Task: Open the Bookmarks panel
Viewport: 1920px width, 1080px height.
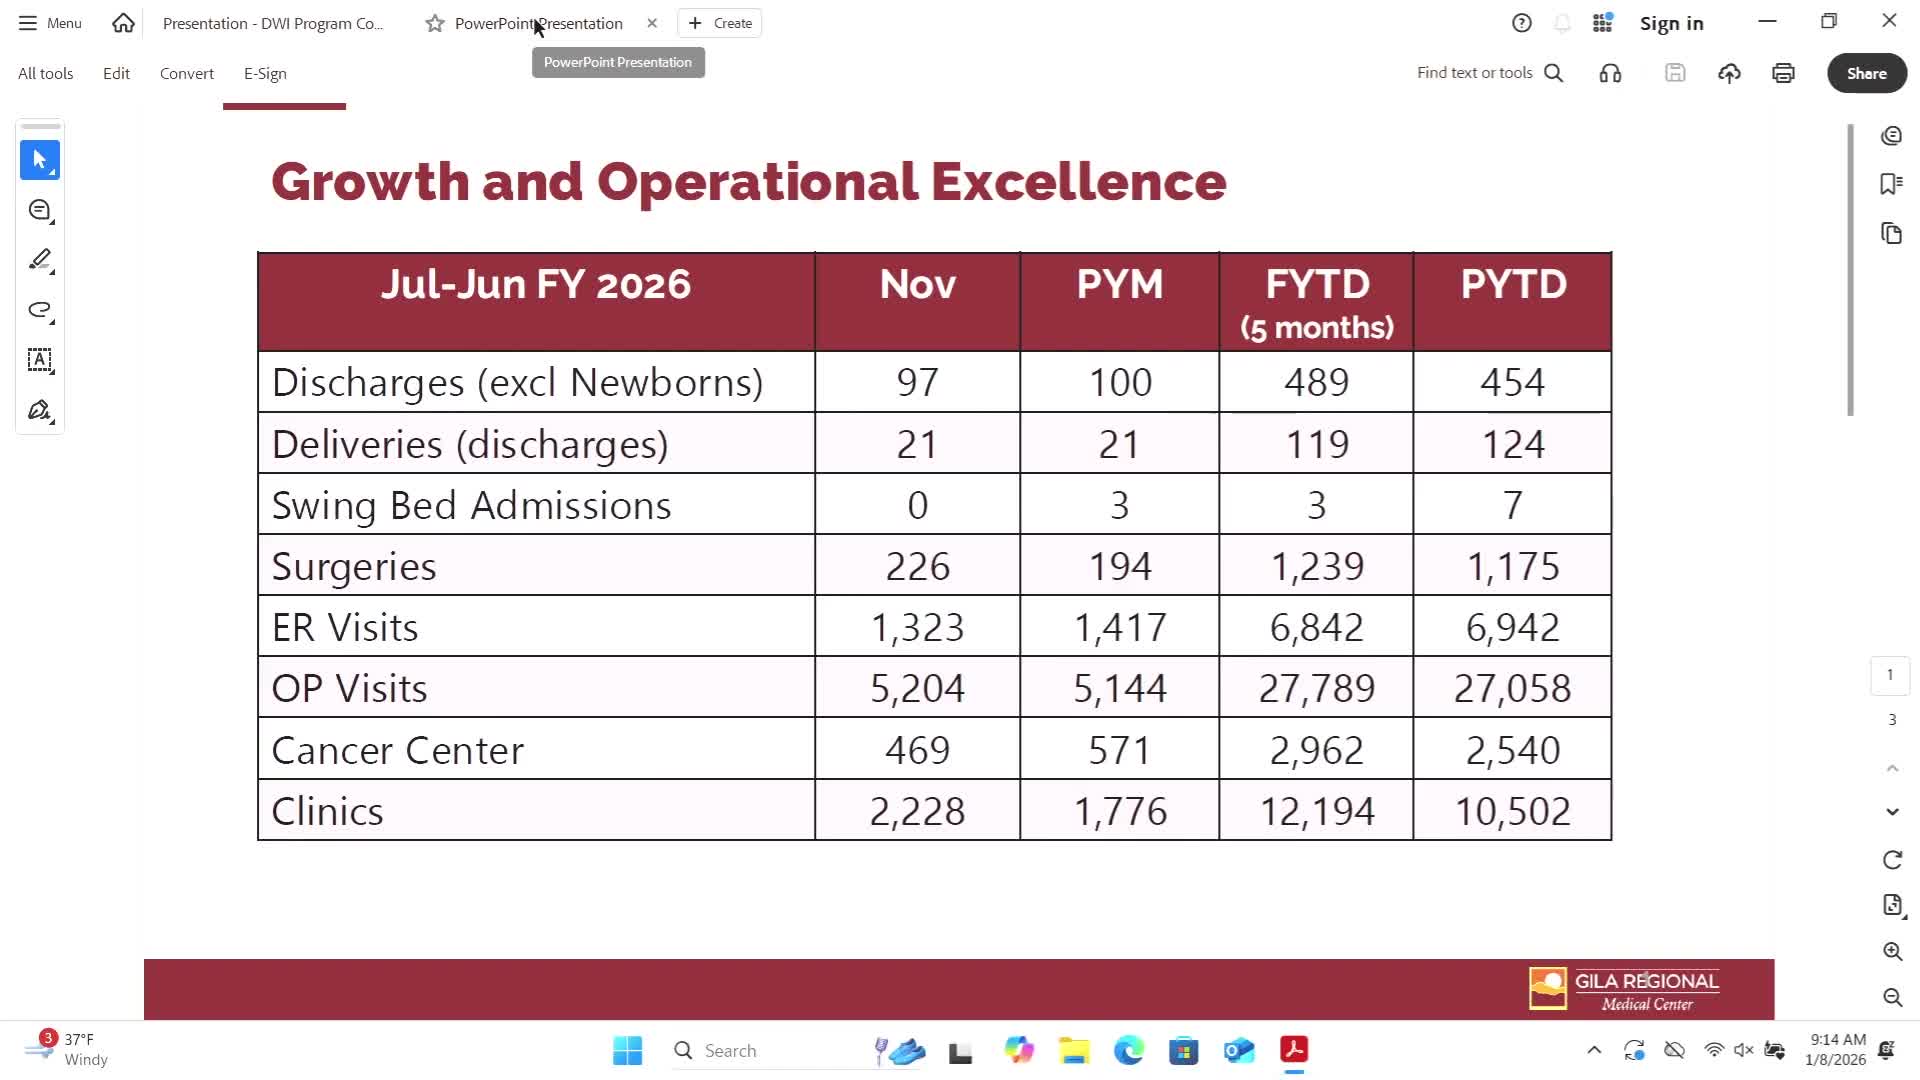Action: pyautogui.click(x=1891, y=184)
